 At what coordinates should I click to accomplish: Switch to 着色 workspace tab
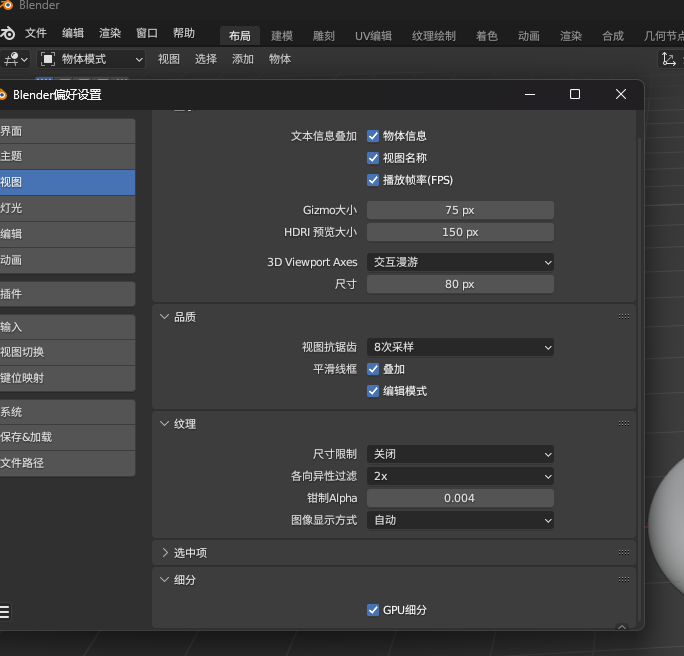487,36
